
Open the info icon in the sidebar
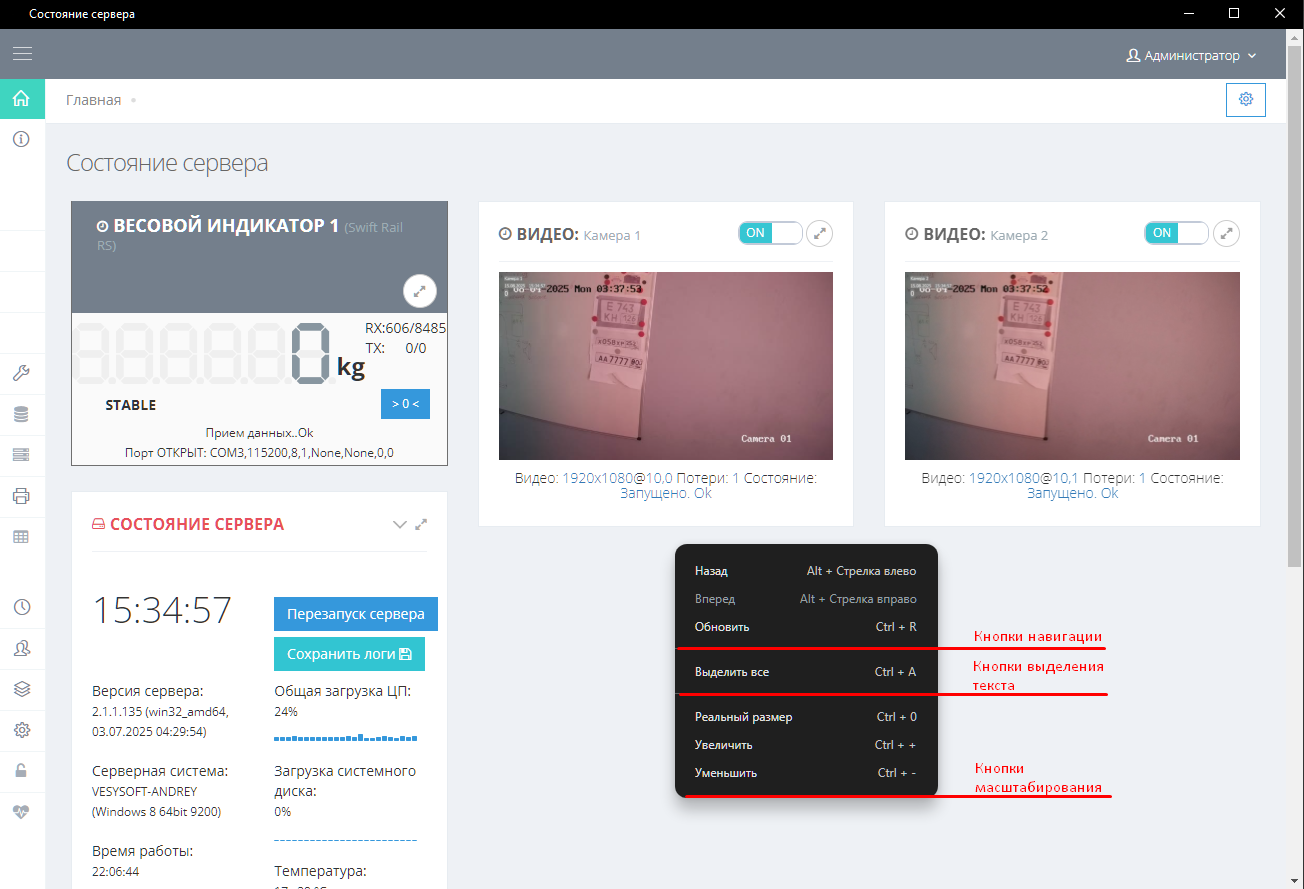[x=21, y=139]
